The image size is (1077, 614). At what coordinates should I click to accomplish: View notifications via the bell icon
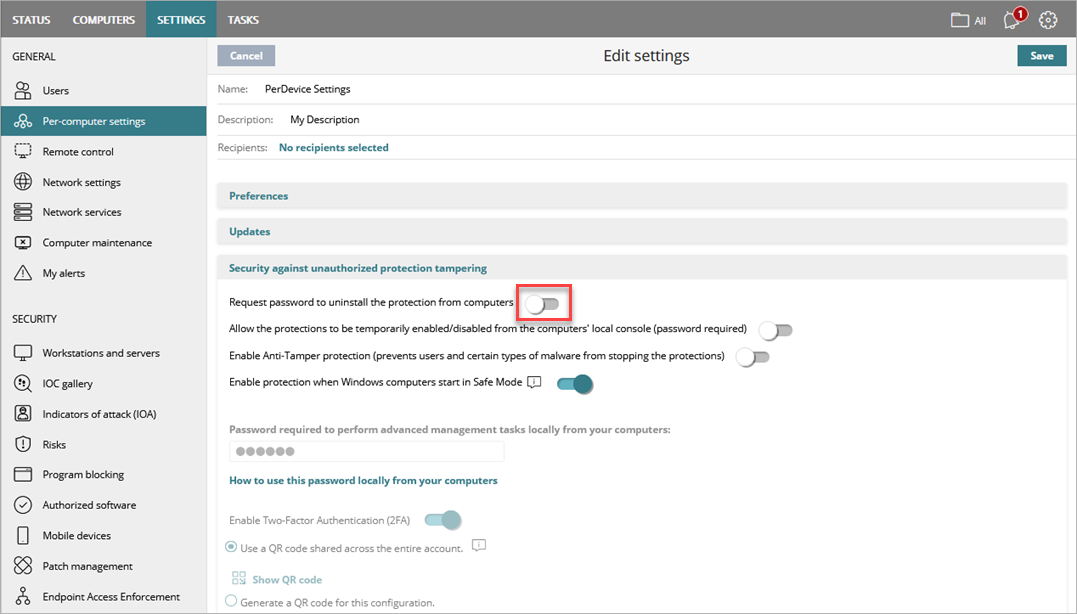pos(1010,19)
